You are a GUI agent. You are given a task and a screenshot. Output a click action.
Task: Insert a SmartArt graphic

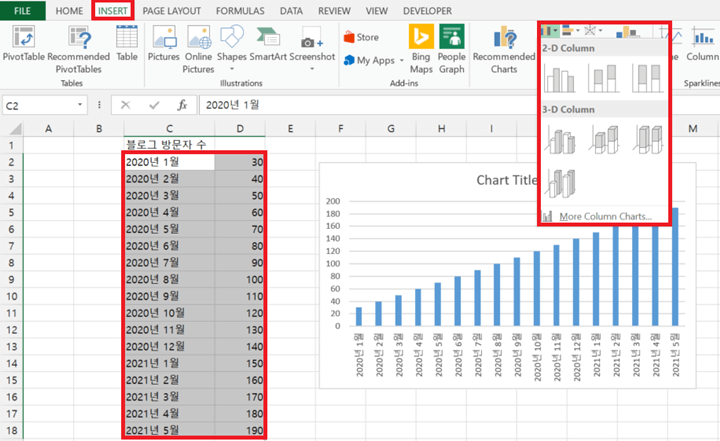pyautogui.click(x=268, y=43)
